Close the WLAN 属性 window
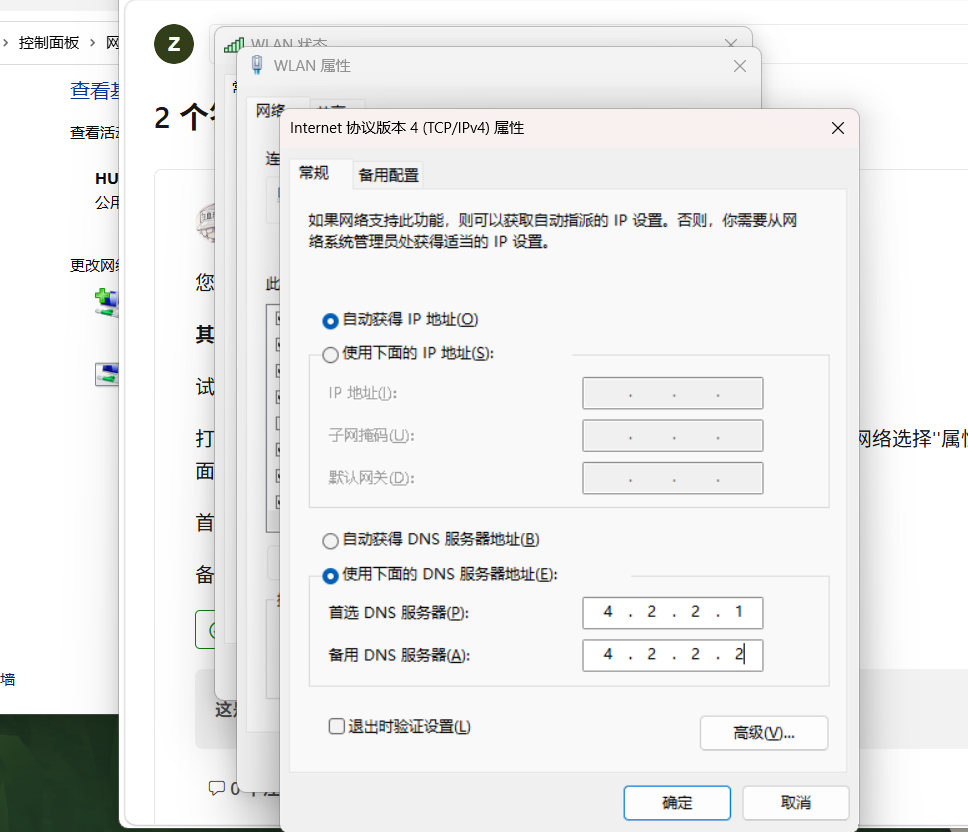 (740, 66)
